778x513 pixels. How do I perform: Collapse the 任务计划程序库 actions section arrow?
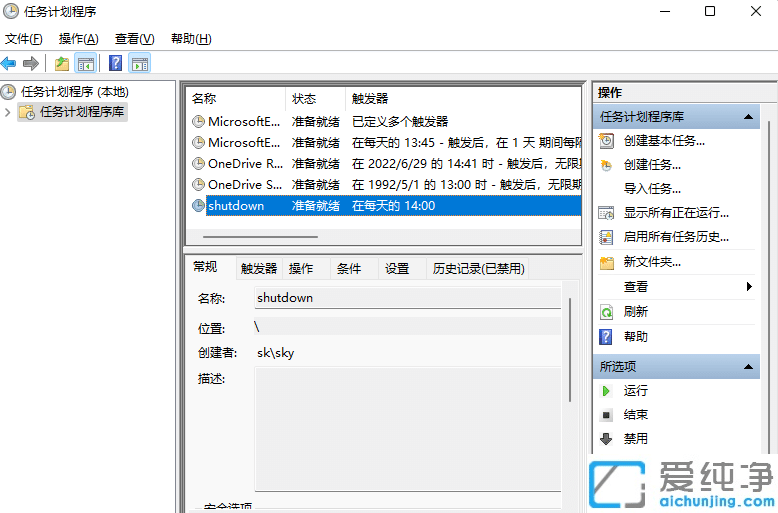point(748,117)
